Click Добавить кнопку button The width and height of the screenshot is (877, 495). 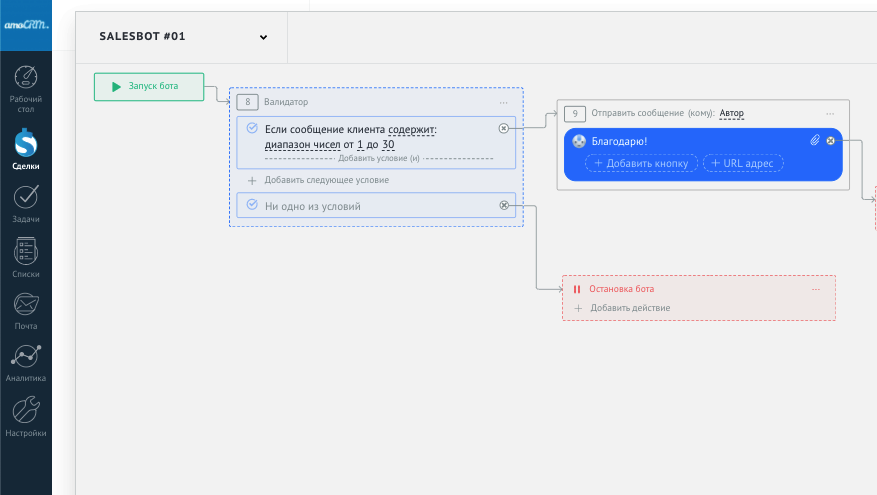(x=641, y=163)
